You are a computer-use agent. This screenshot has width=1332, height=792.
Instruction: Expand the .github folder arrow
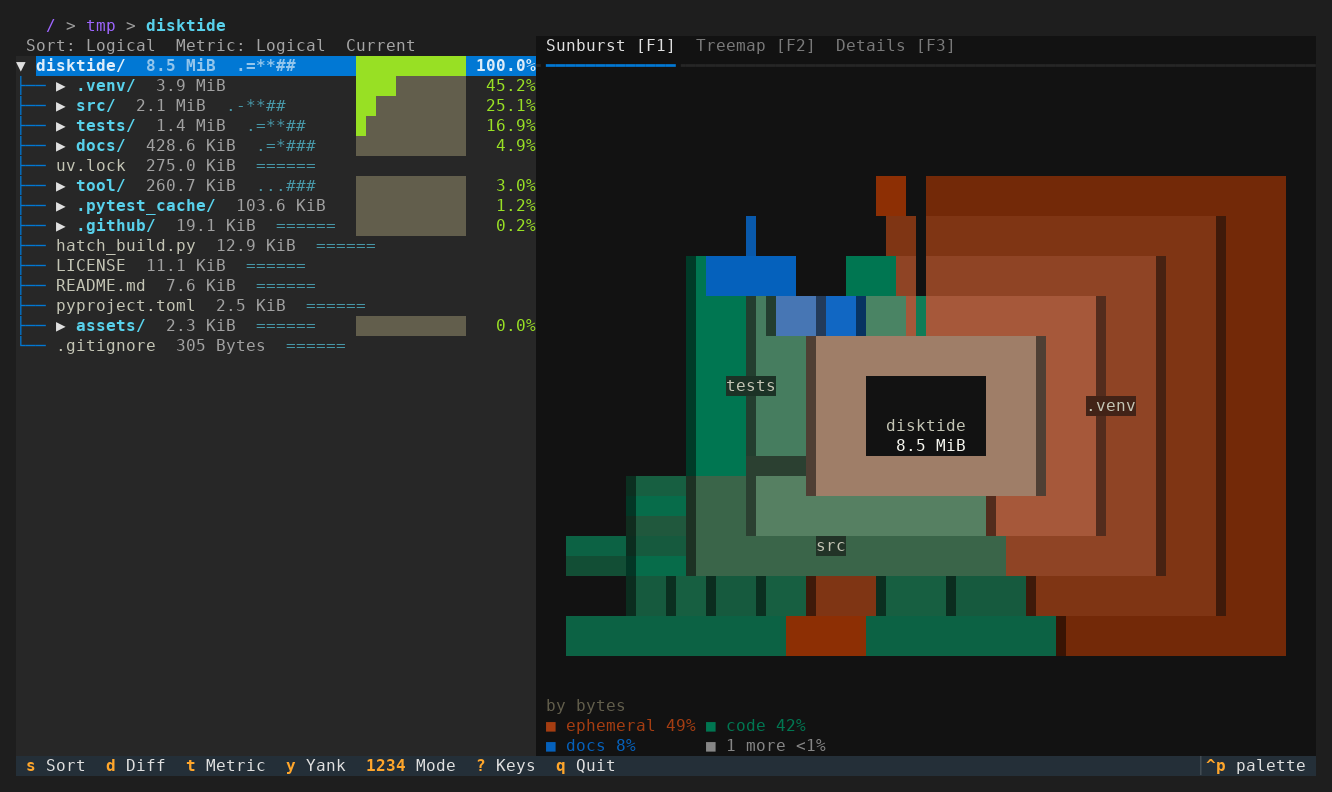(61, 226)
